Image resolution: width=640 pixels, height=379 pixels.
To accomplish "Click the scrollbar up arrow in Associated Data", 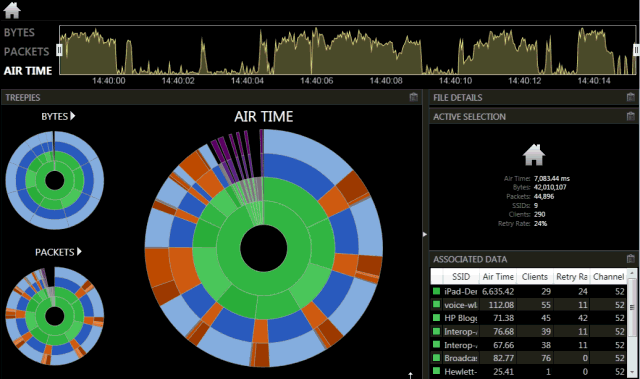I will coord(632,273).
